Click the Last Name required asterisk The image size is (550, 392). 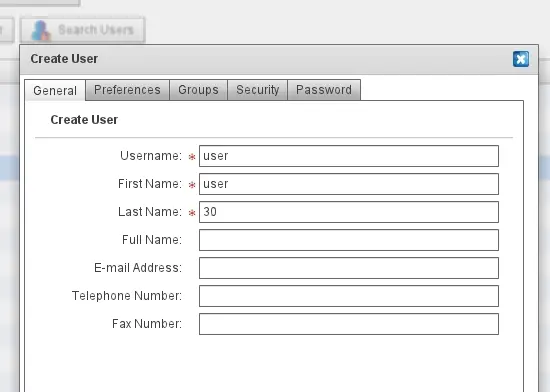coord(192,213)
